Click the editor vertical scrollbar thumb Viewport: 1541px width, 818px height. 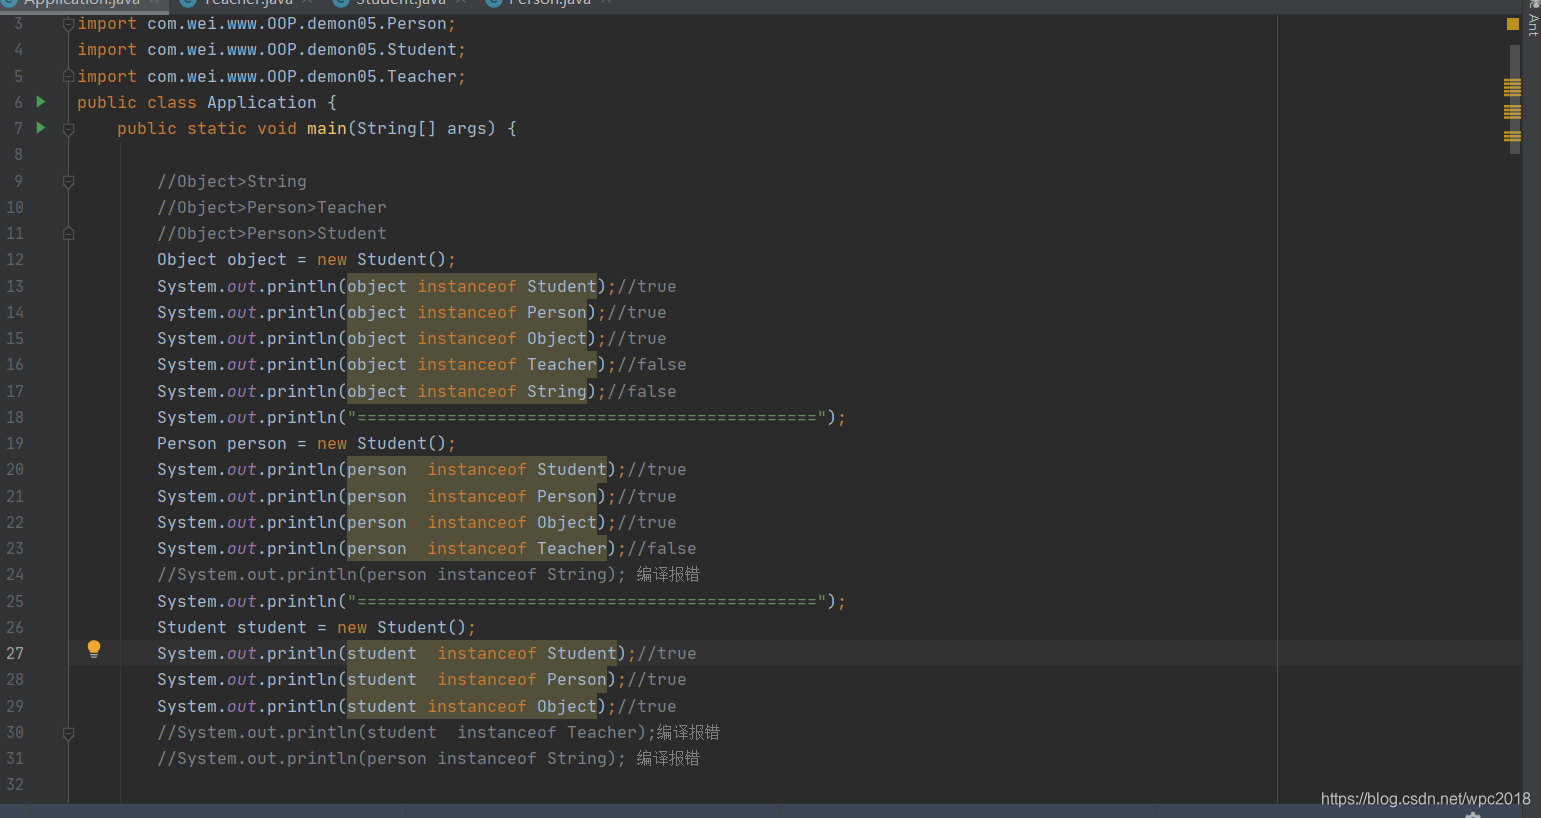(x=1515, y=100)
